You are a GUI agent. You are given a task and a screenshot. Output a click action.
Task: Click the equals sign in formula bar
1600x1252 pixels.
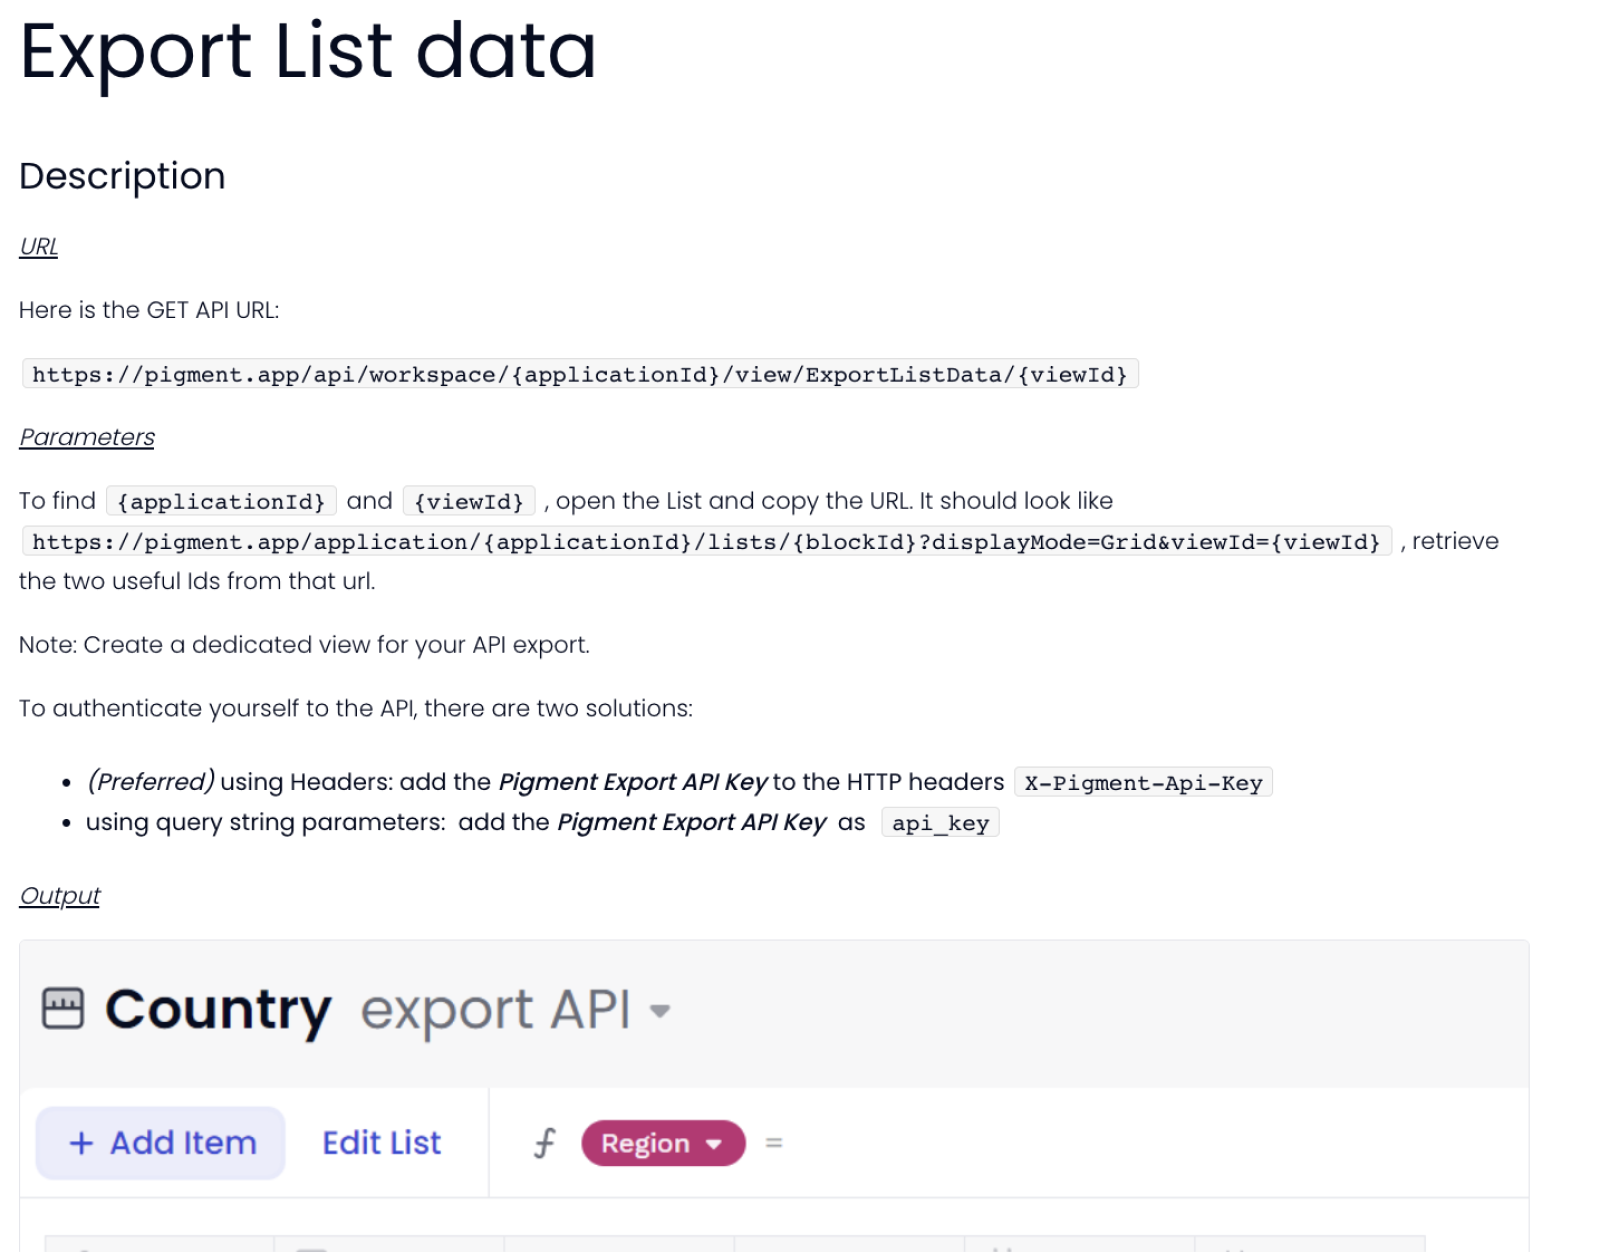pos(773,1142)
